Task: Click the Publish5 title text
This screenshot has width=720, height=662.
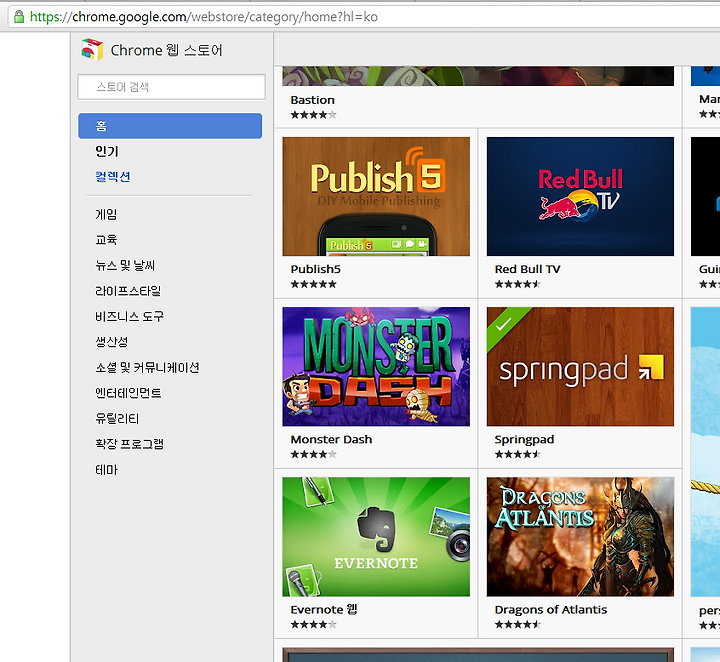Action: pos(315,269)
